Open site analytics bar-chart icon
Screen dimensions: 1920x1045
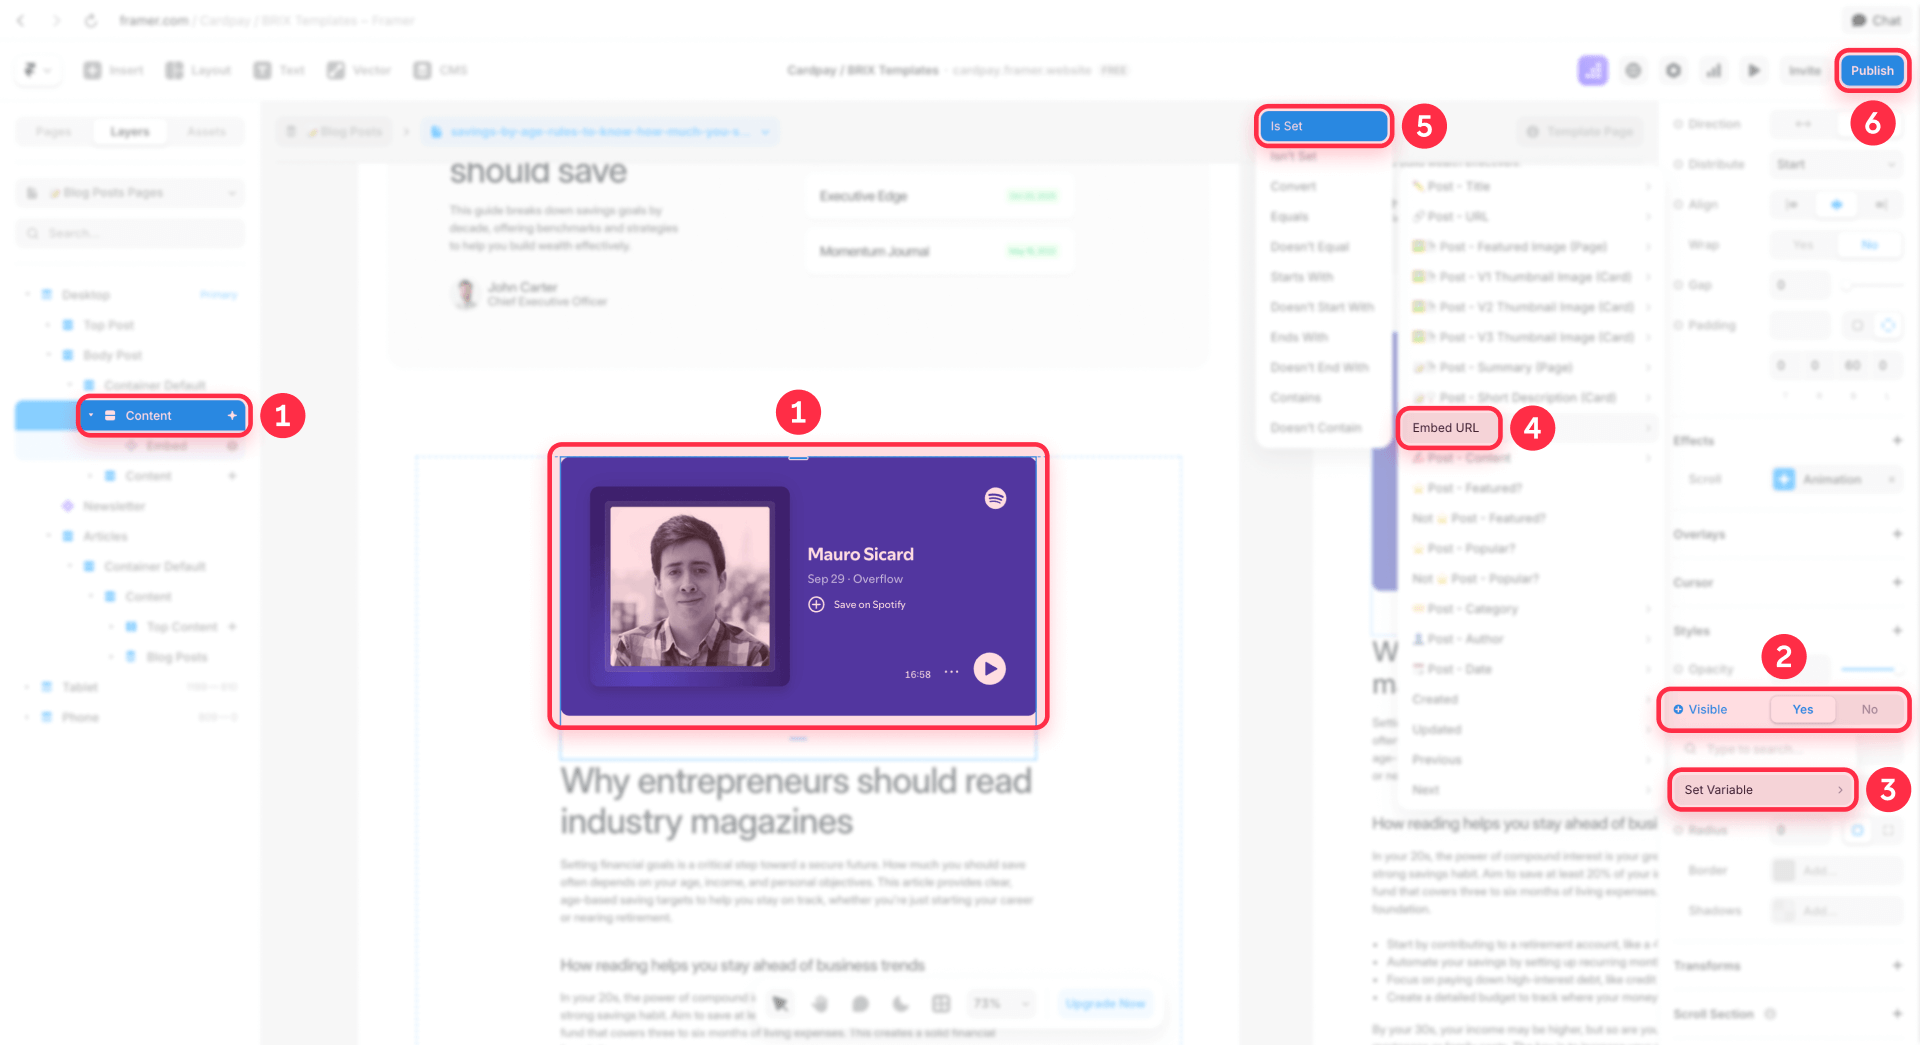(x=1713, y=70)
